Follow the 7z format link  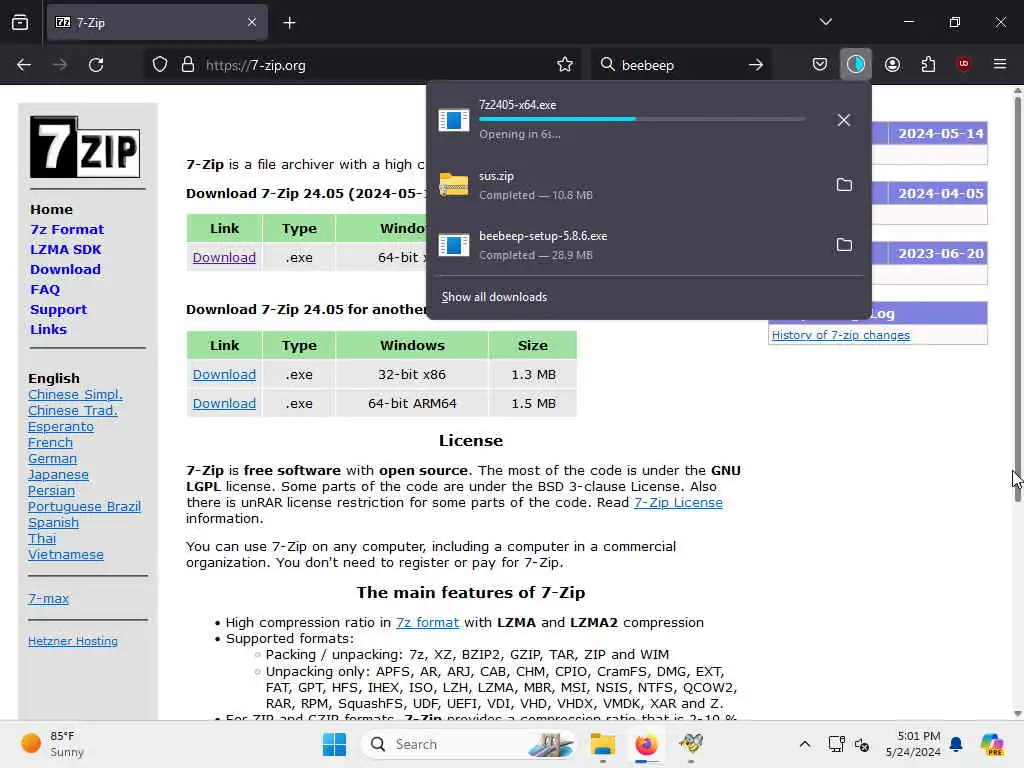pyautogui.click(x=427, y=622)
